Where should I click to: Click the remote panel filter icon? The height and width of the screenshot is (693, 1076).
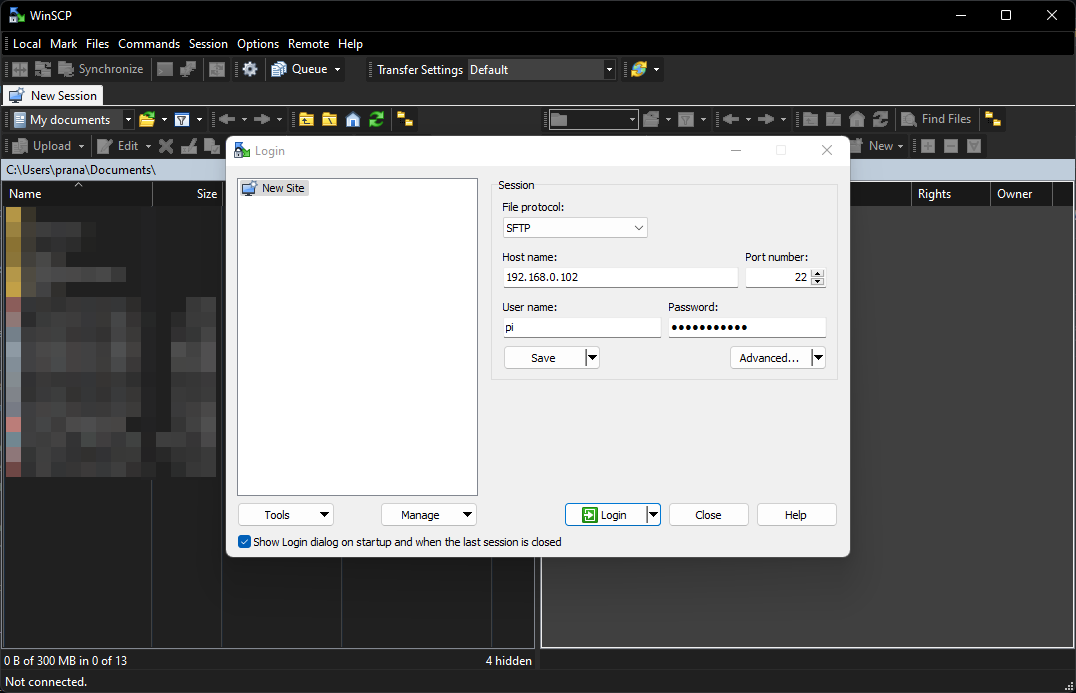coord(686,120)
